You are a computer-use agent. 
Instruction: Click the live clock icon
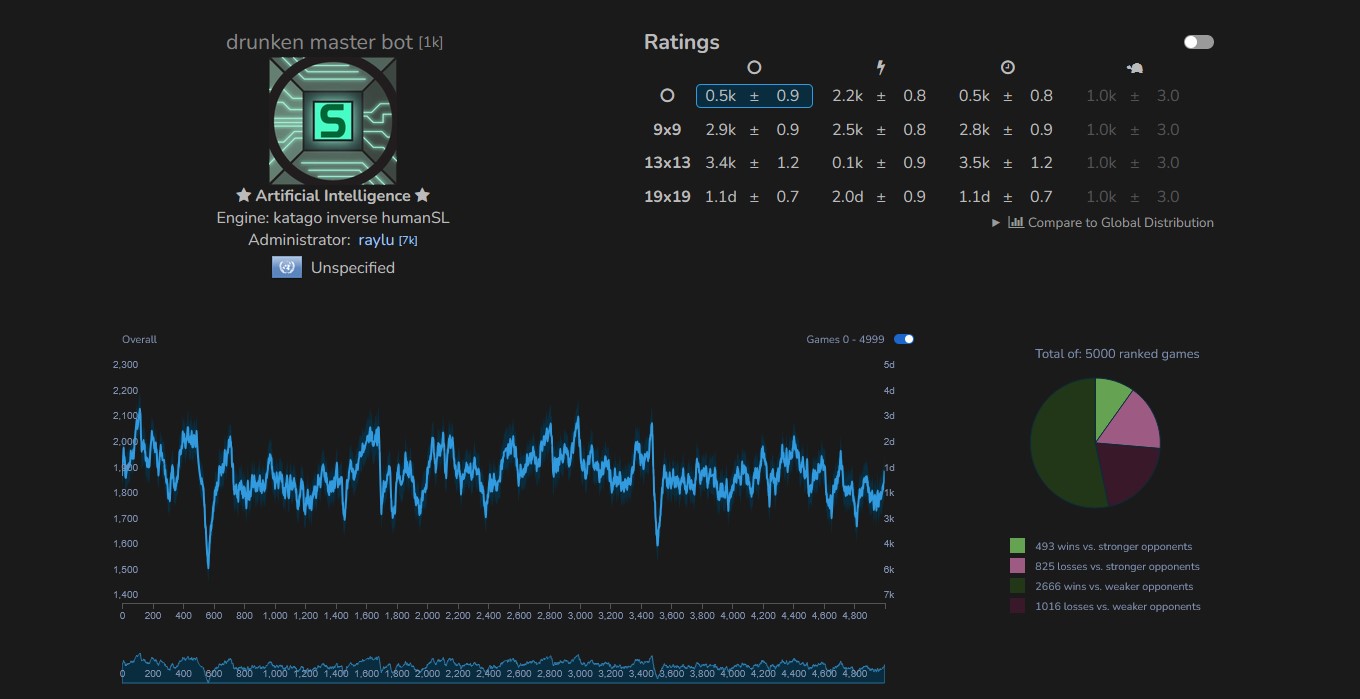tap(1008, 67)
